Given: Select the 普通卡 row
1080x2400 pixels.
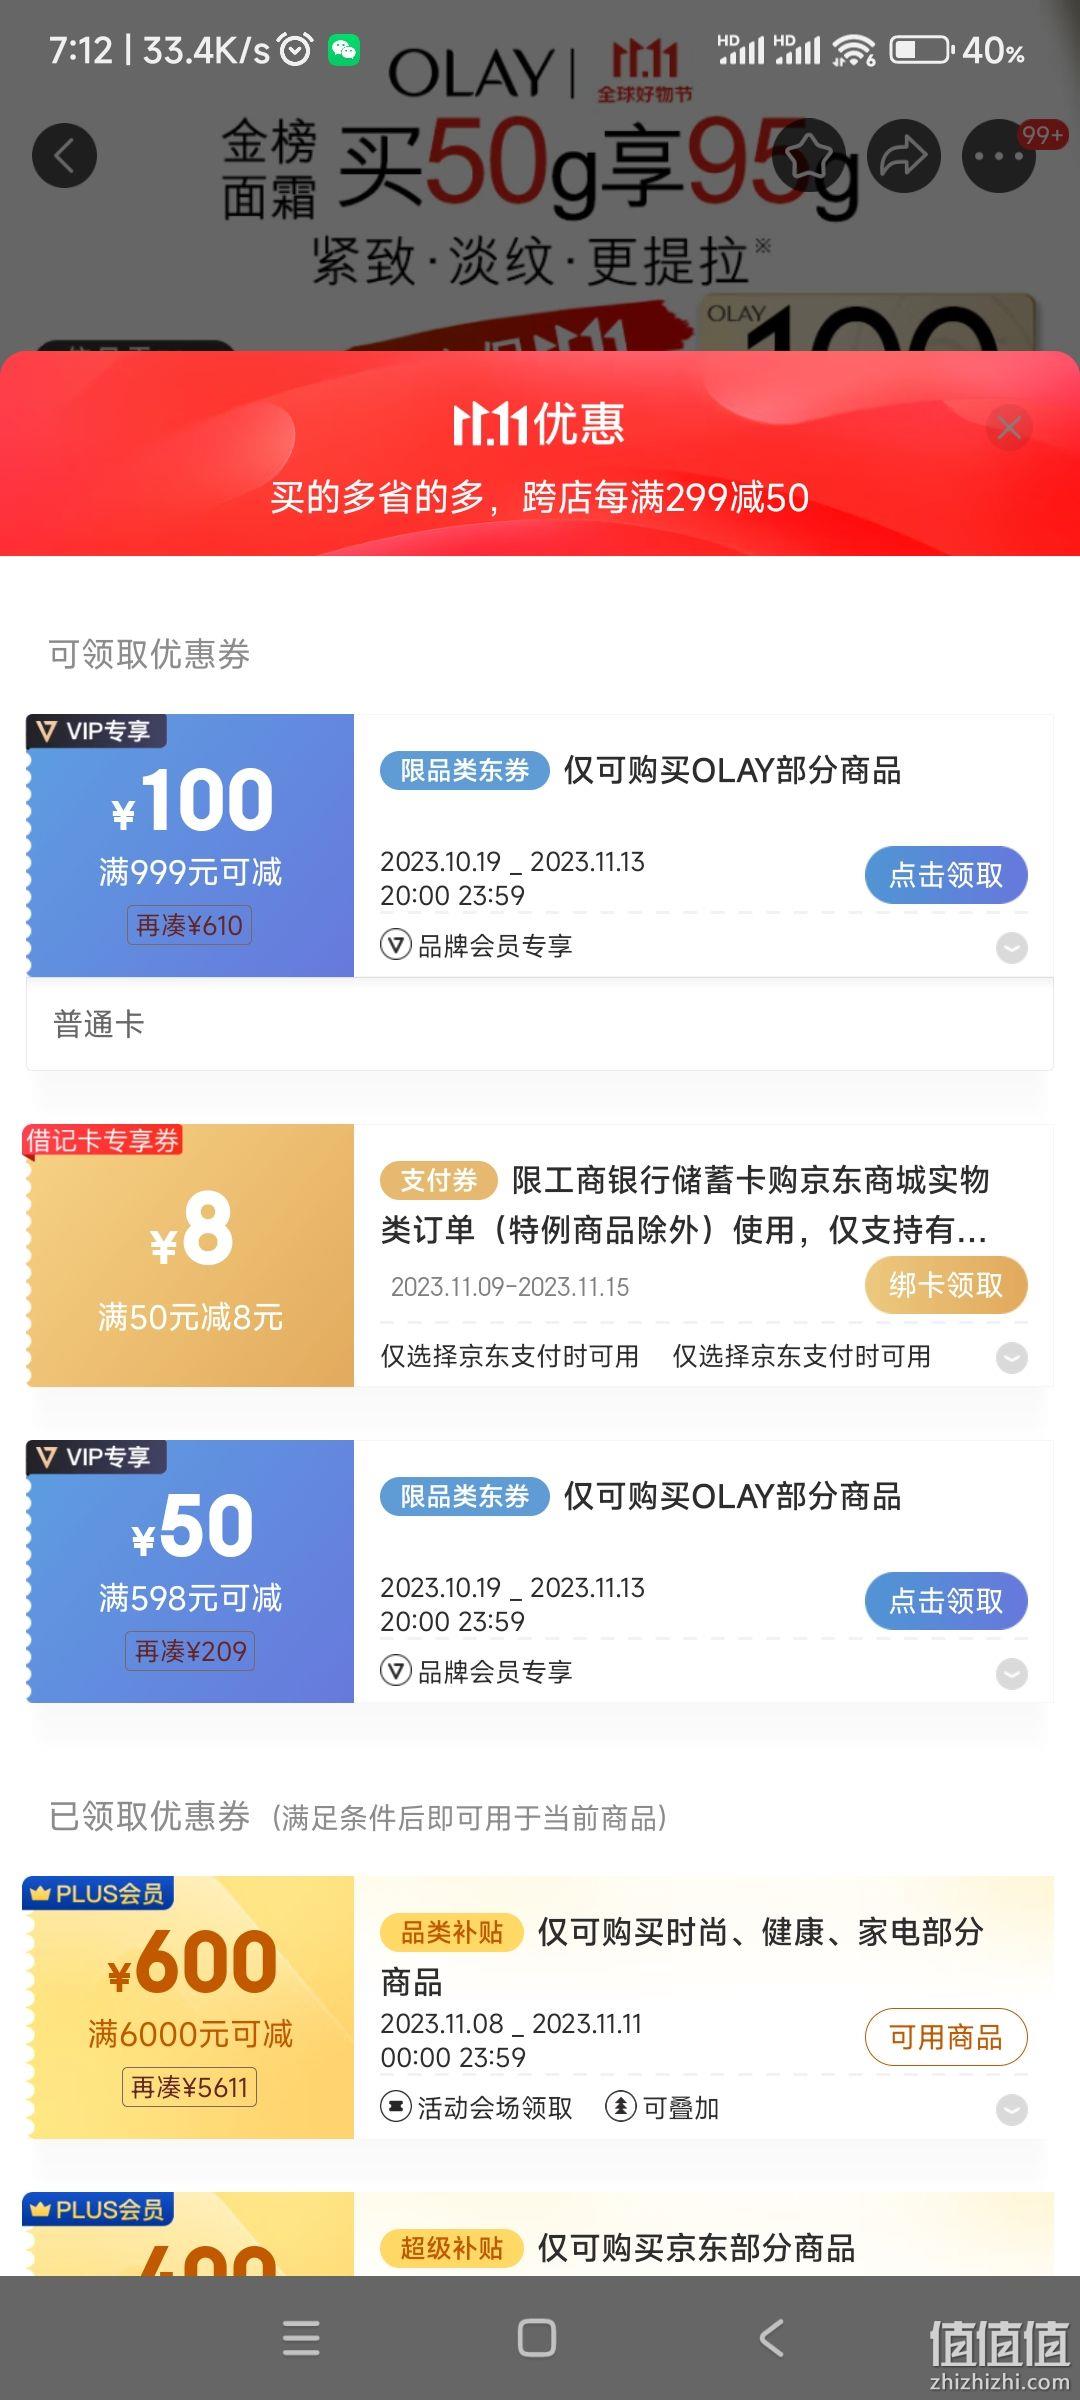Looking at the screenshot, I should pos(540,1024).
